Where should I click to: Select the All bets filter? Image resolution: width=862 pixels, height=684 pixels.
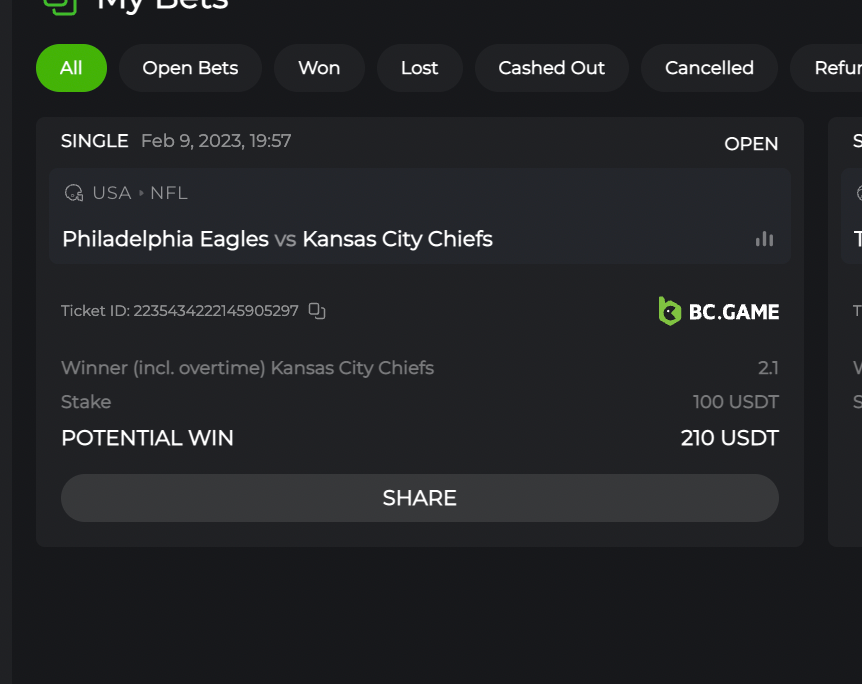(71, 68)
